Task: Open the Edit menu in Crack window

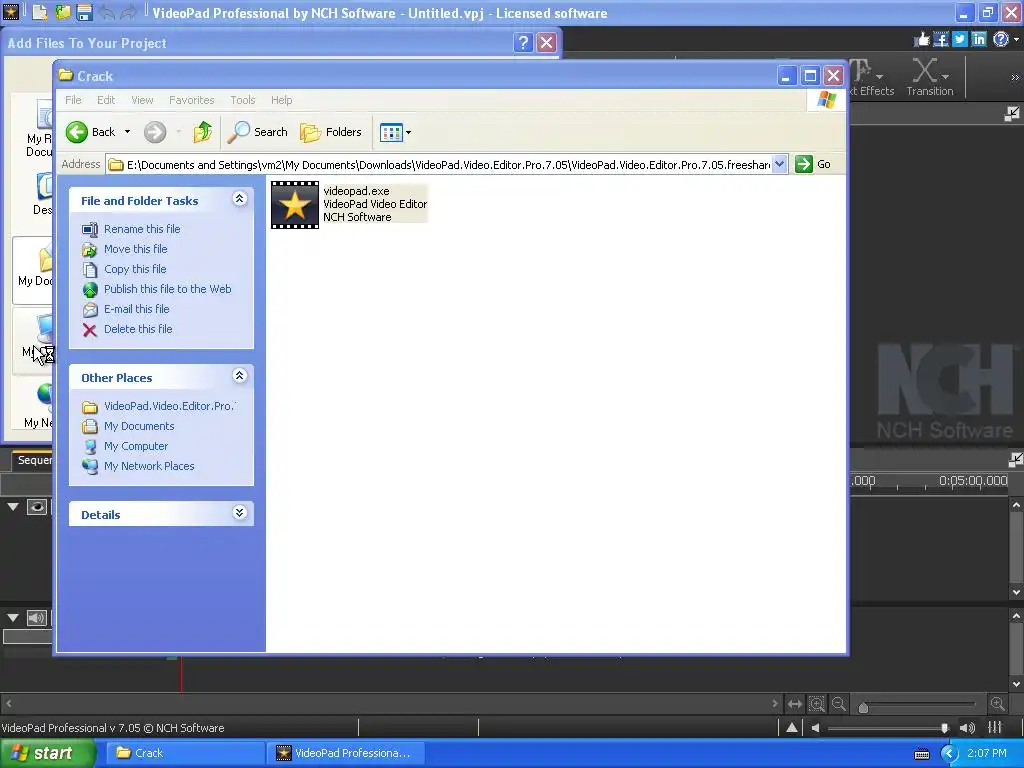Action: (x=106, y=100)
